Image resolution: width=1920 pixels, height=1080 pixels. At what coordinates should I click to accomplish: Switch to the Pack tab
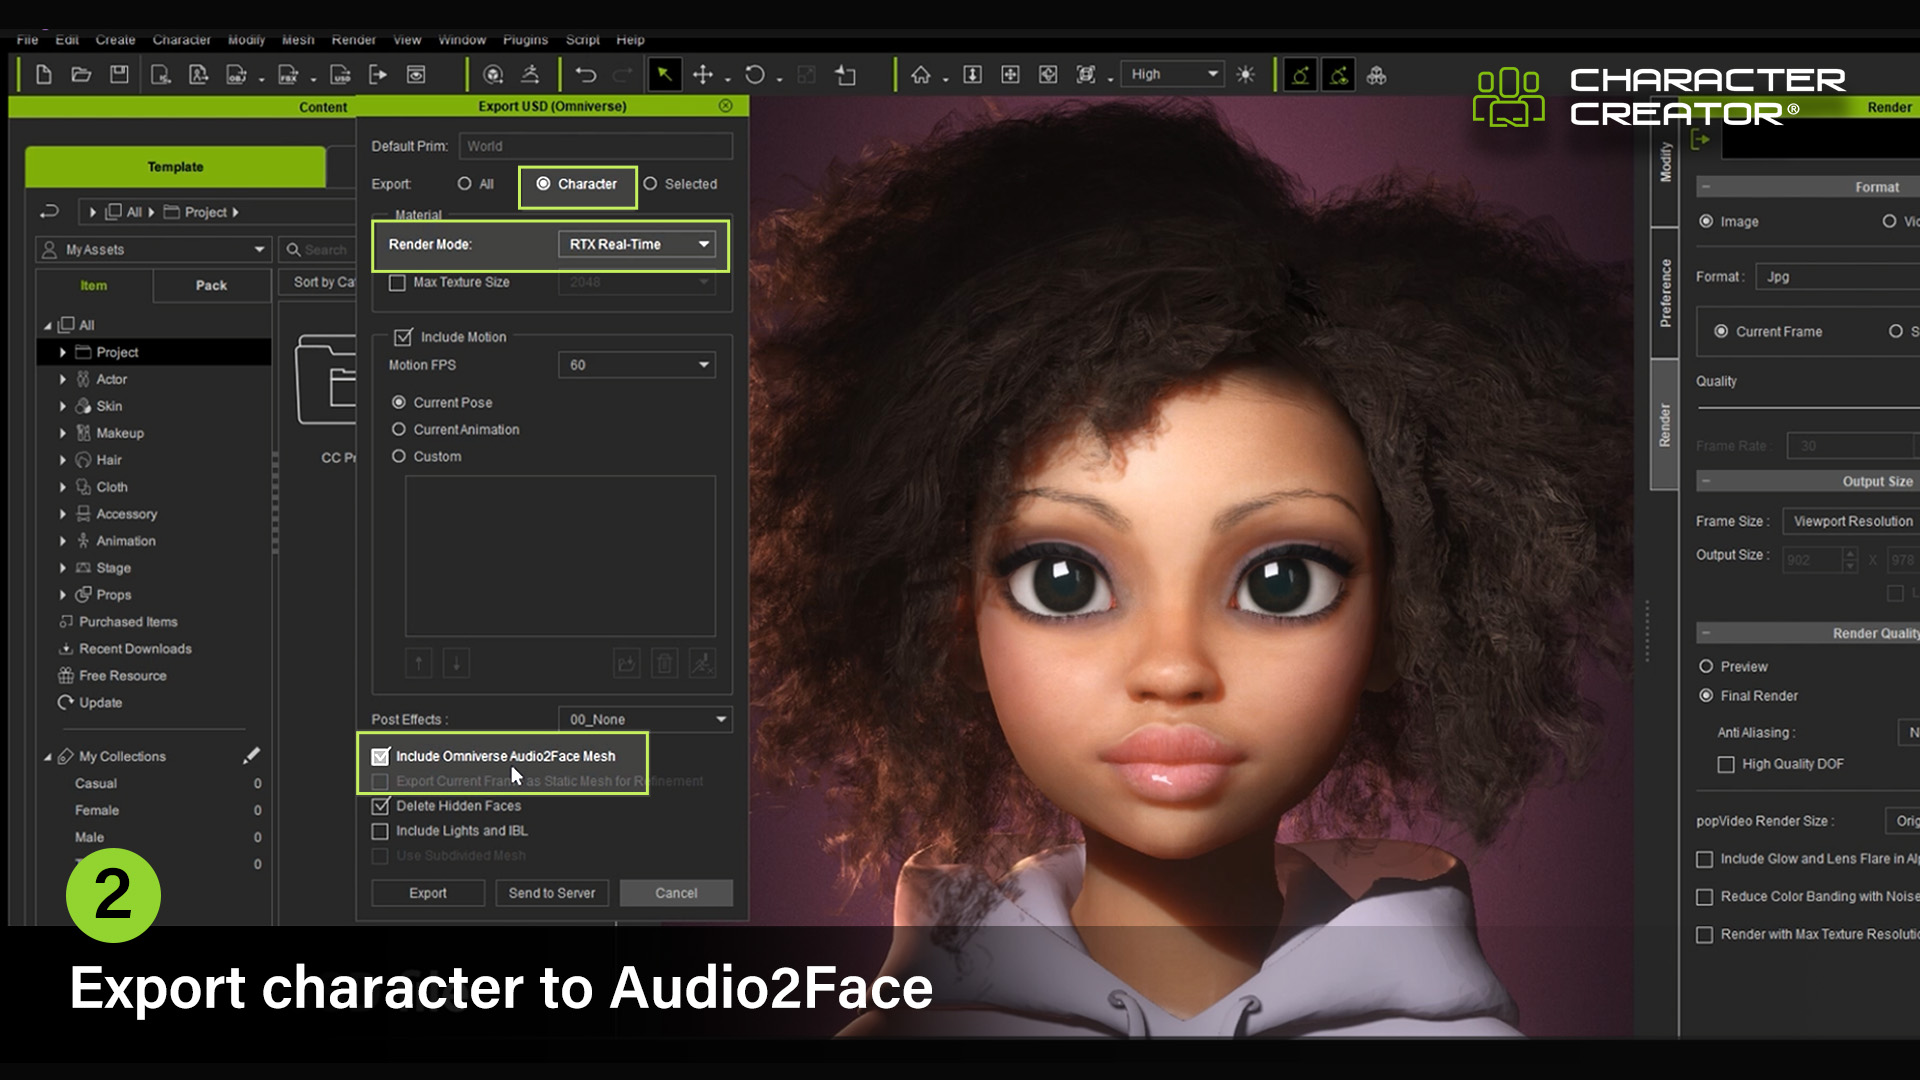211,285
